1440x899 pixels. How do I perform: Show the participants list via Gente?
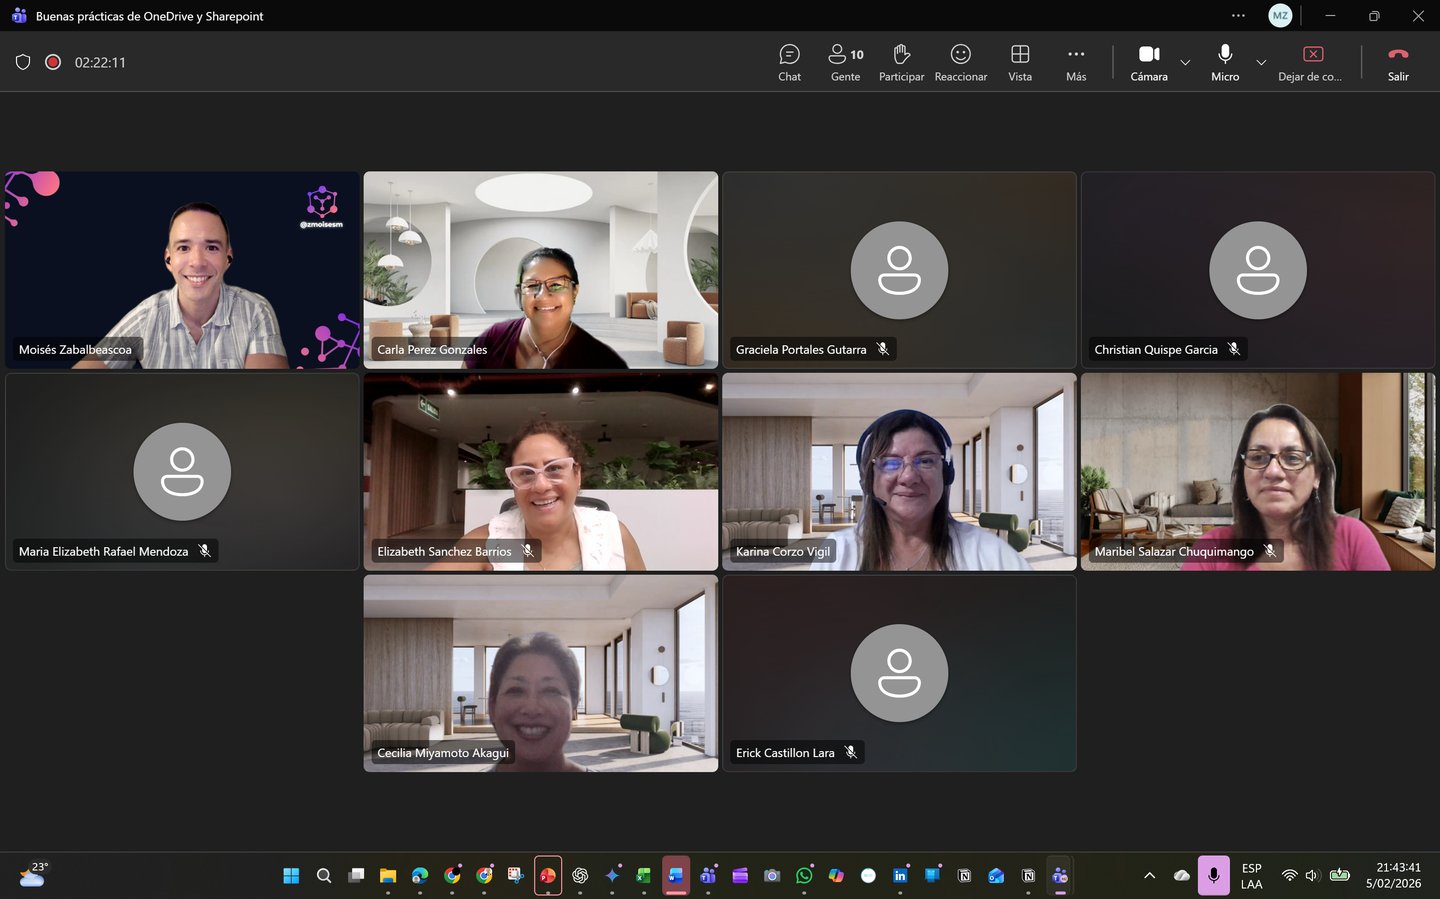[x=845, y=62]
